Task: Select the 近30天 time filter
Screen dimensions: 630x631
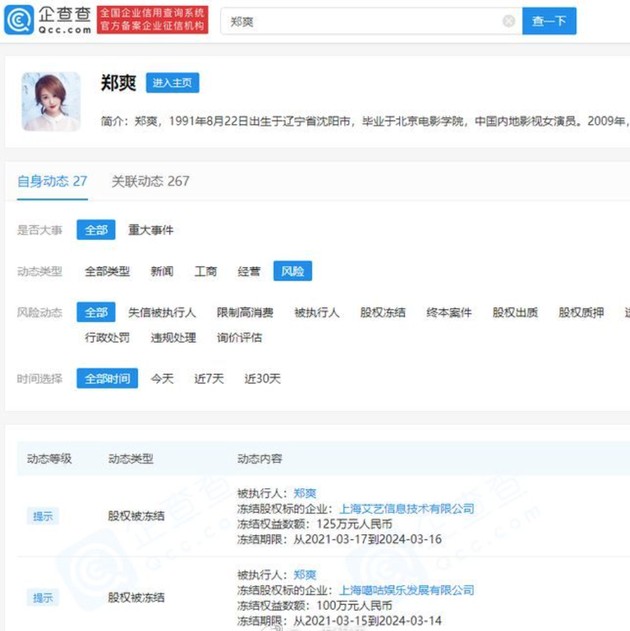Action: pos(262,379)
